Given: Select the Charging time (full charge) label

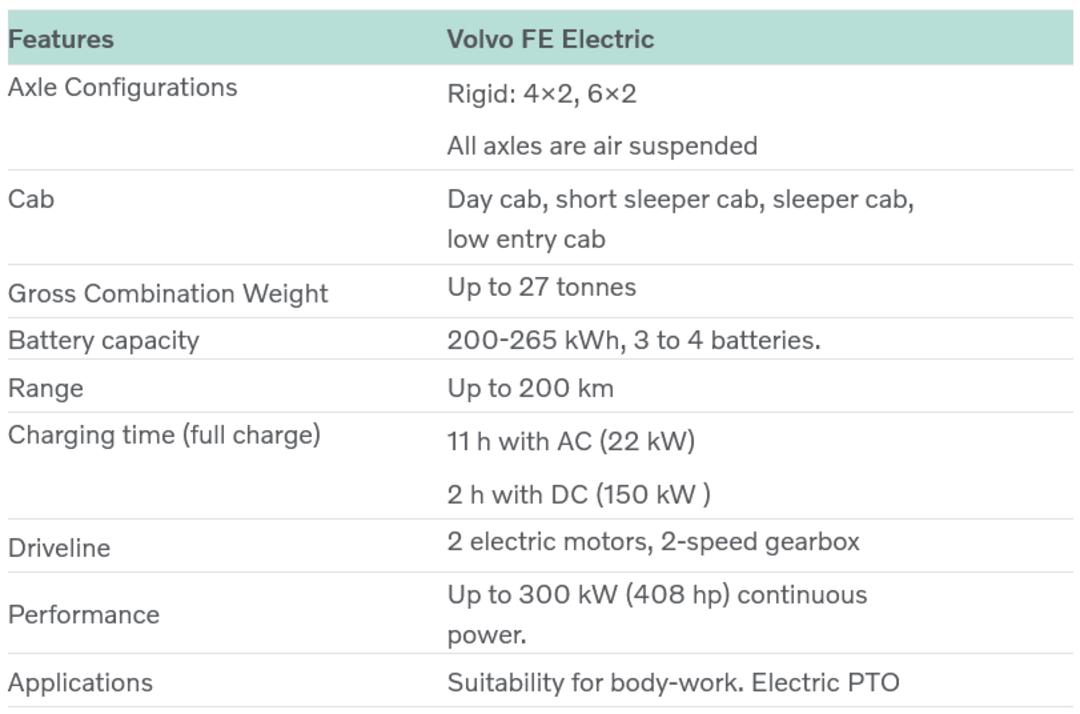Looking at the screenshot, I should pos(164,435).
